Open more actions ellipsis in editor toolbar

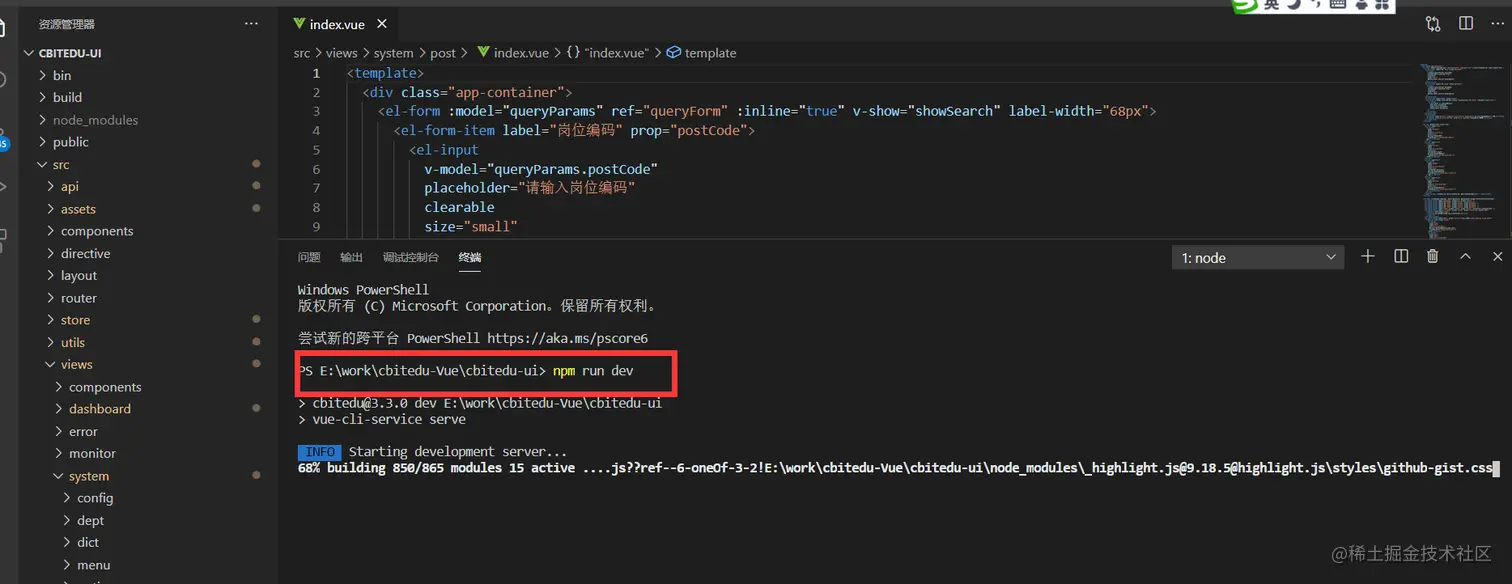(x=1499, y=23)
